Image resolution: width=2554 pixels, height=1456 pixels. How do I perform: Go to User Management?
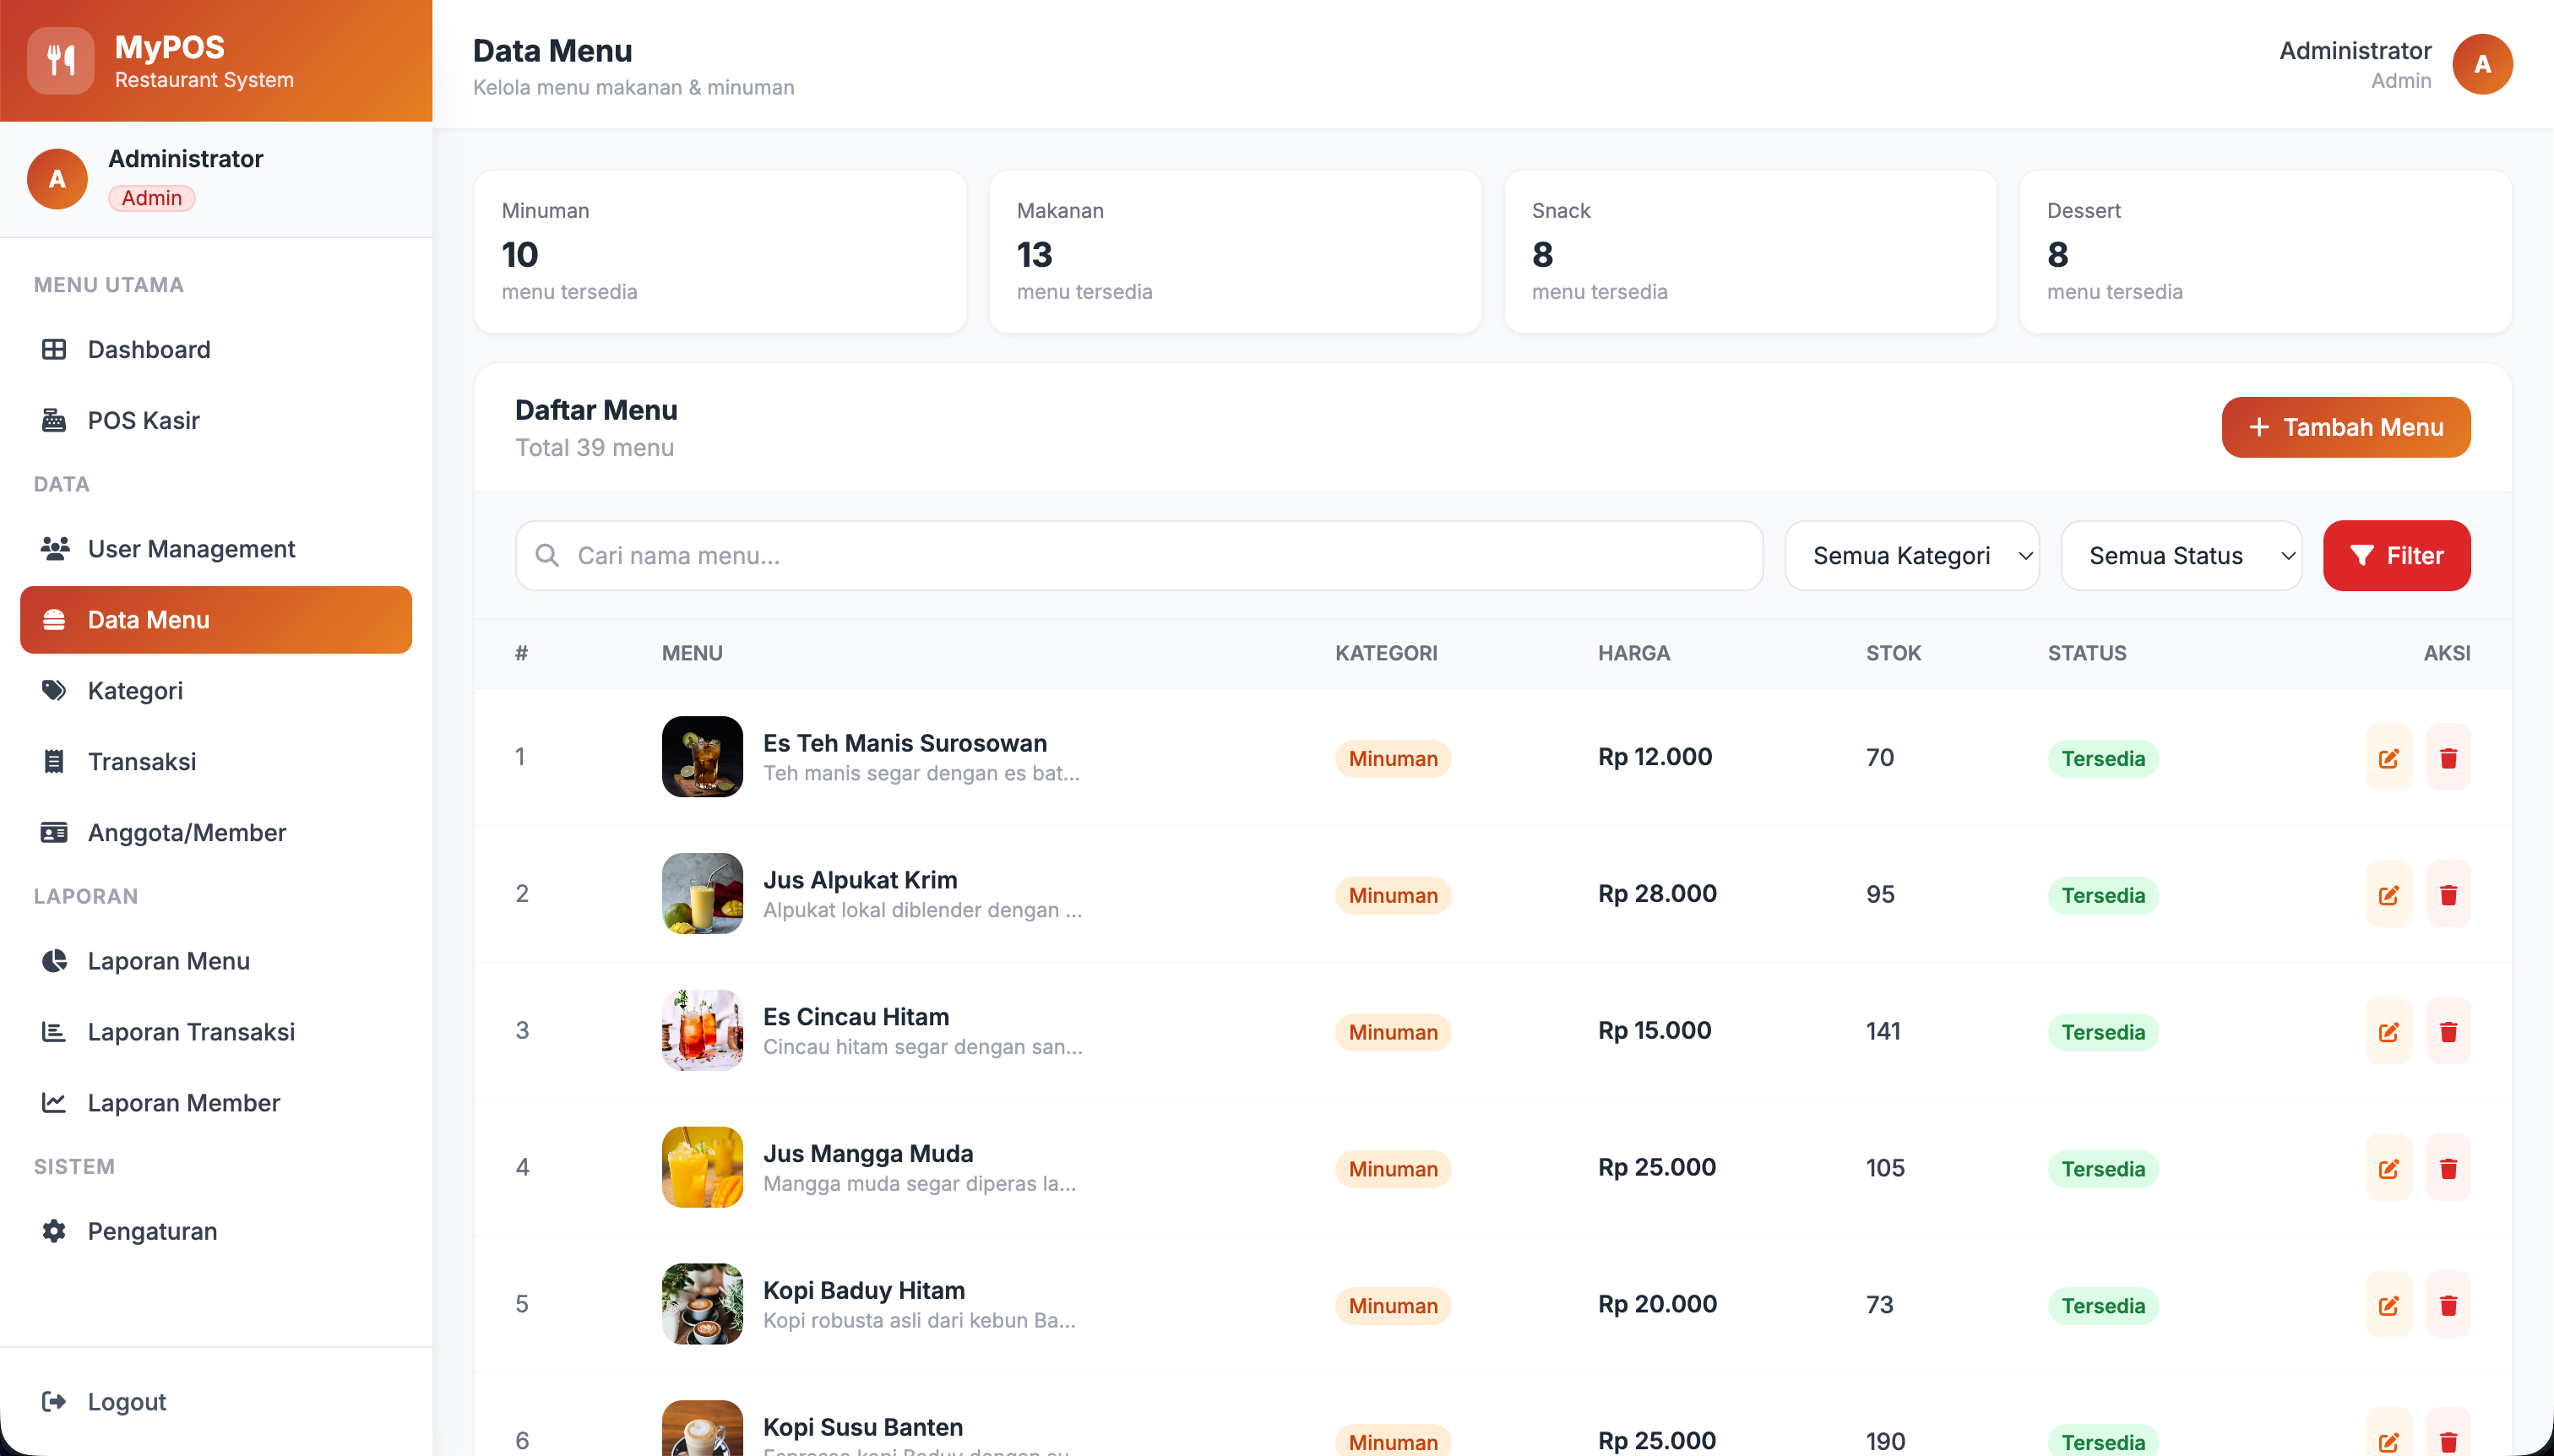click(x=216, y=548)
